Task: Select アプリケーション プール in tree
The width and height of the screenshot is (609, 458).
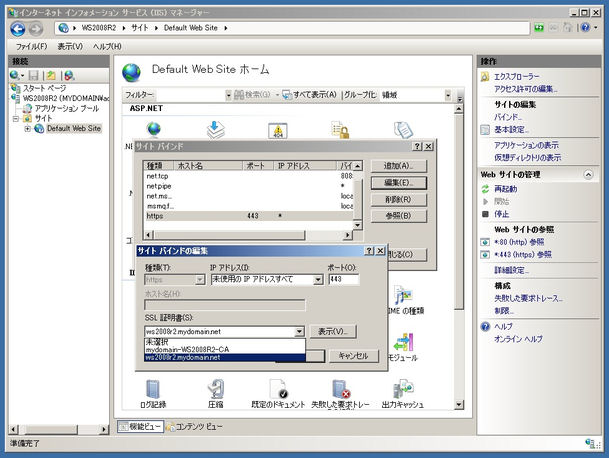Action: [x=67, y=108]
